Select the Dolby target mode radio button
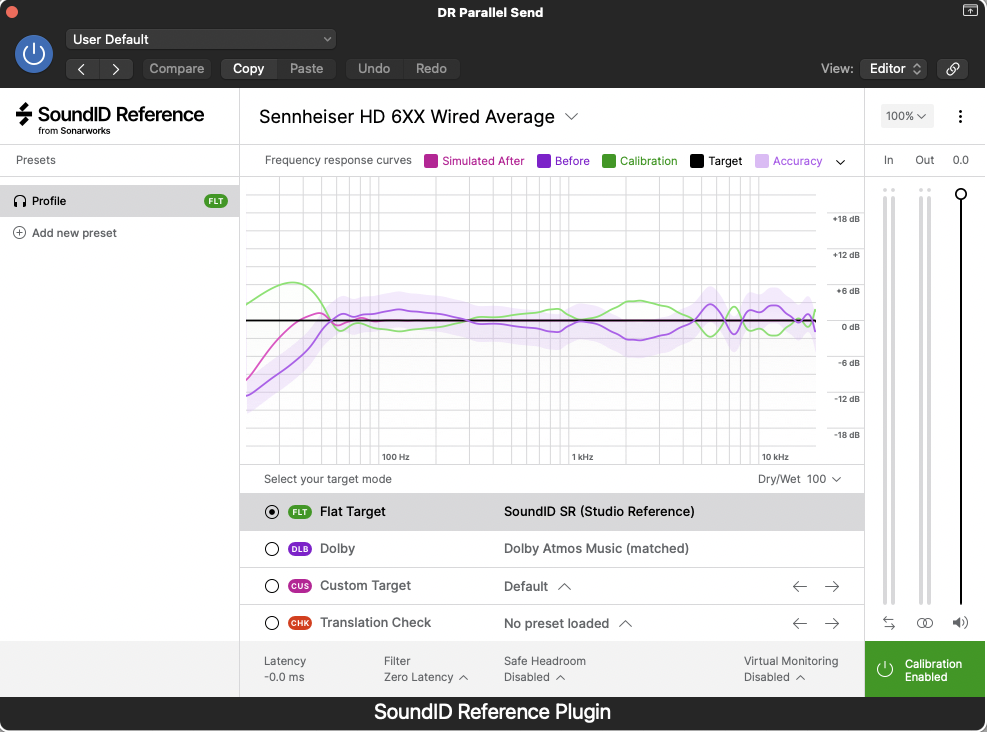 pyautogui.click(x=271, y=548)
